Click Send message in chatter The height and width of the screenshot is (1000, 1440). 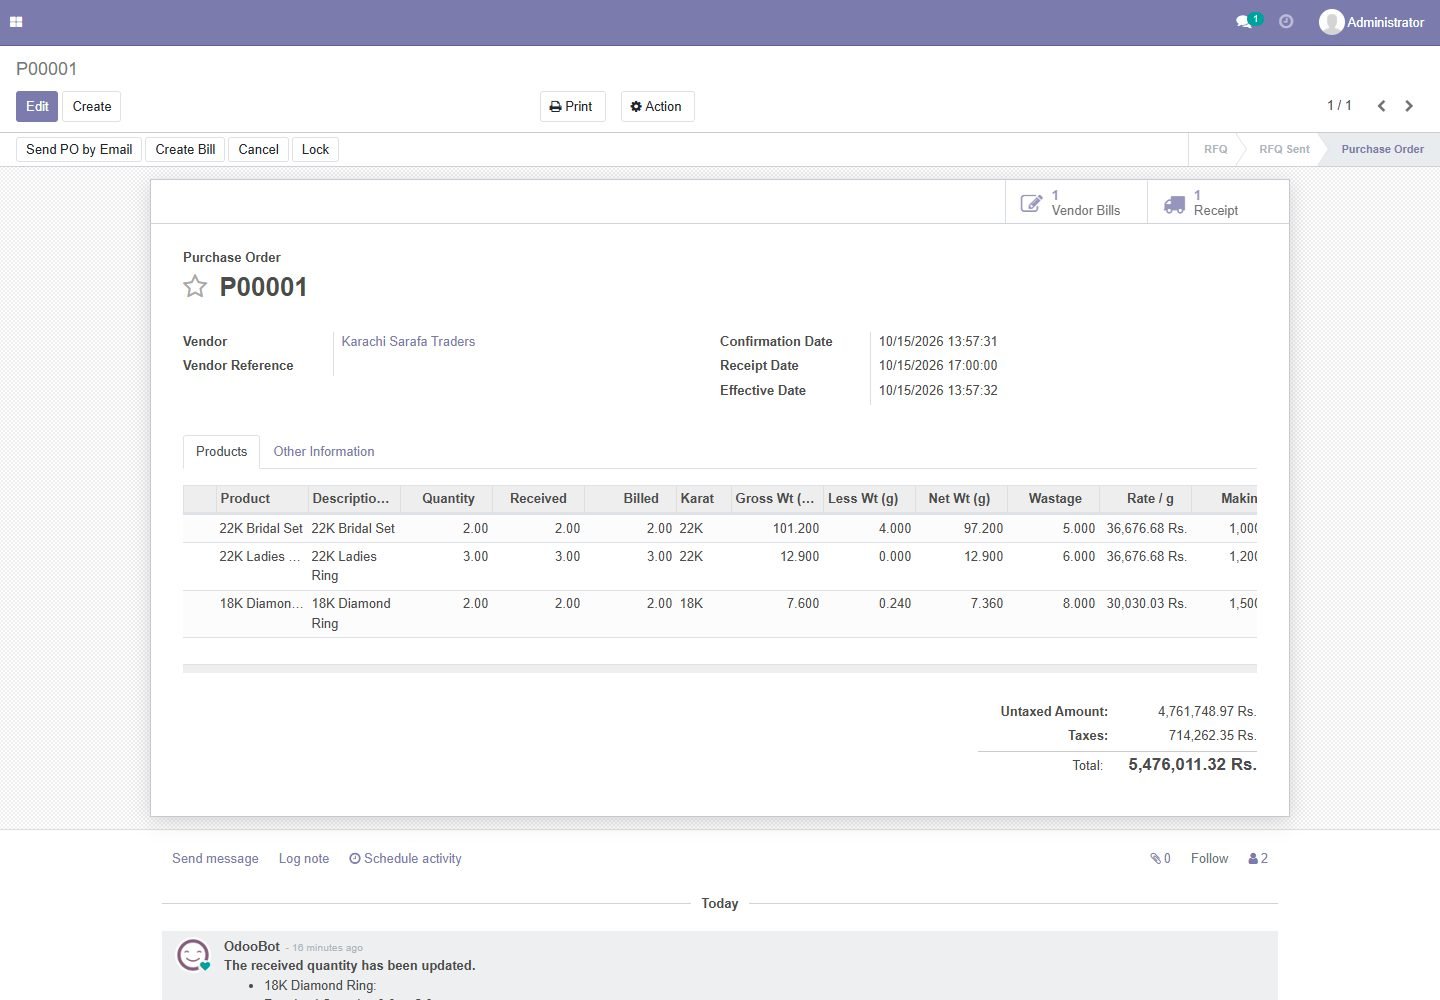[x=215, y=858]
